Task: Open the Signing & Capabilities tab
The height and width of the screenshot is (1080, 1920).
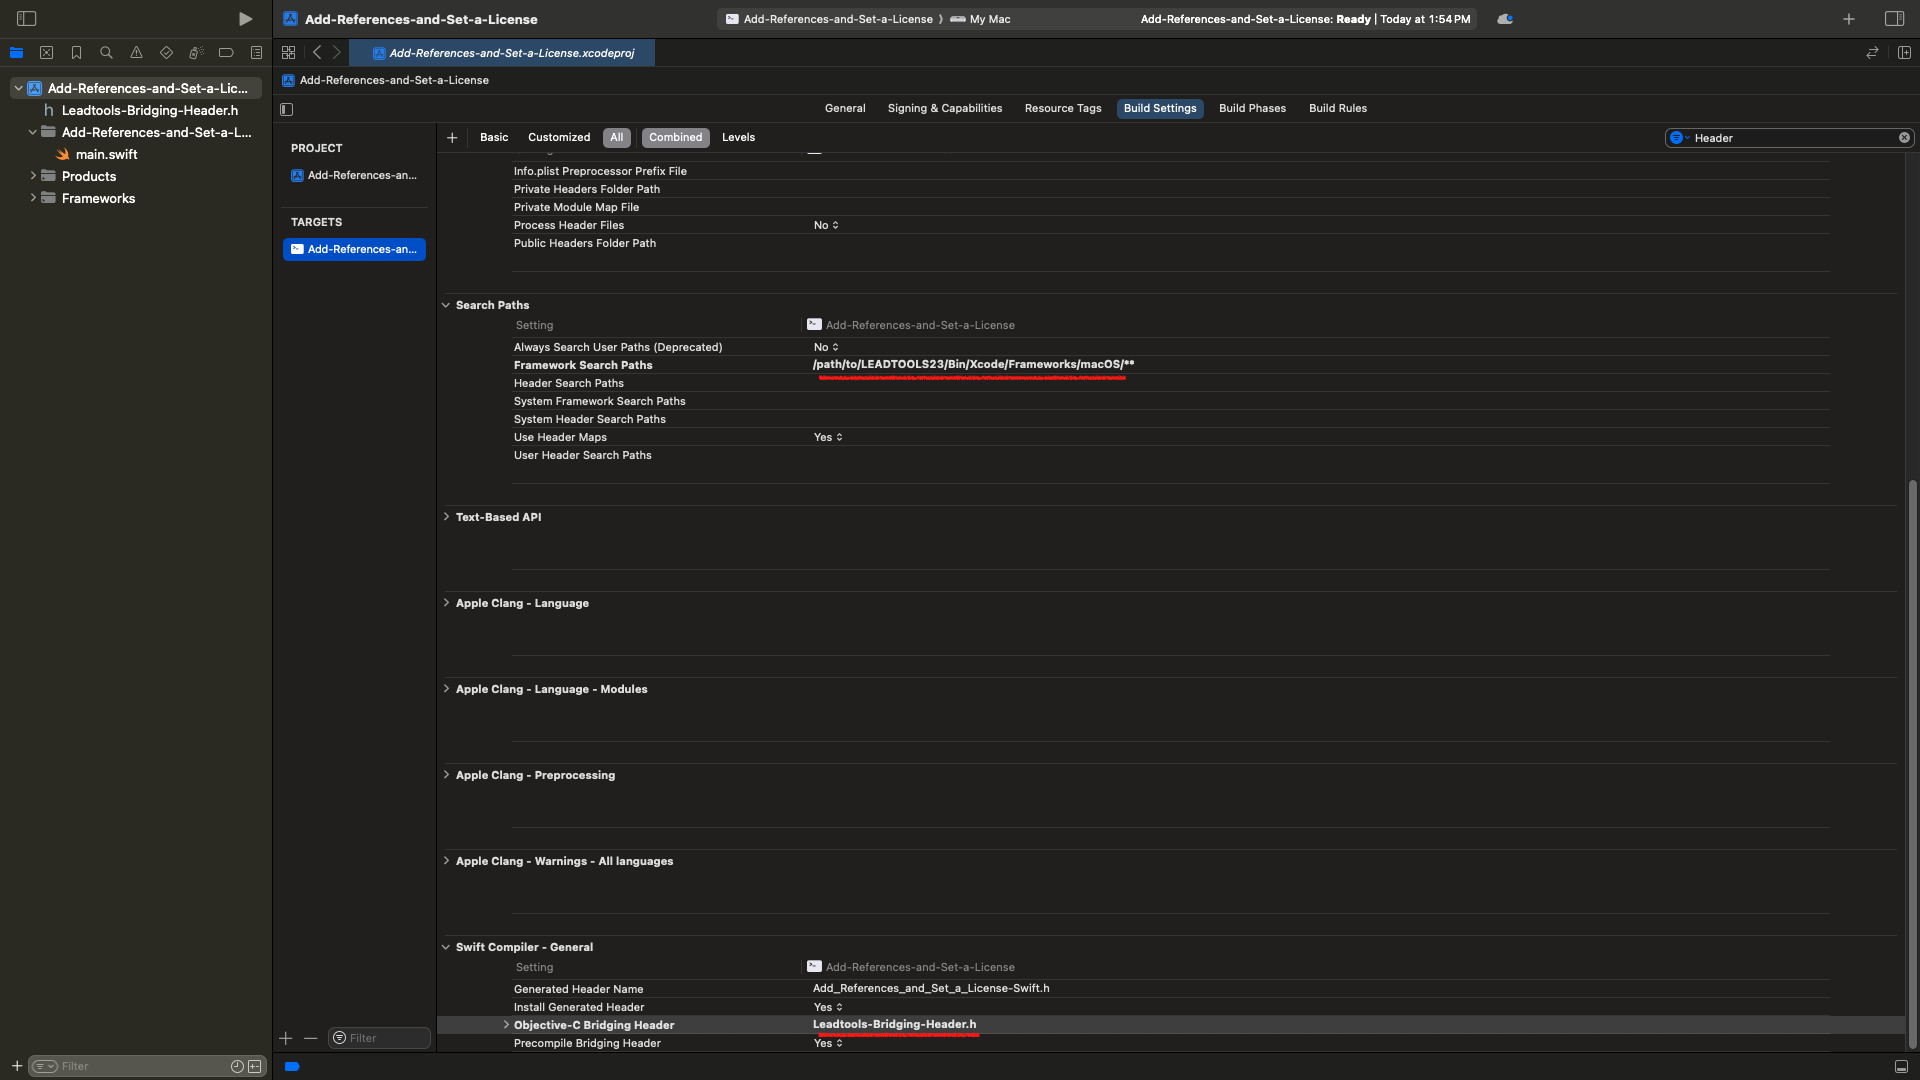Action: pos(944,108)
